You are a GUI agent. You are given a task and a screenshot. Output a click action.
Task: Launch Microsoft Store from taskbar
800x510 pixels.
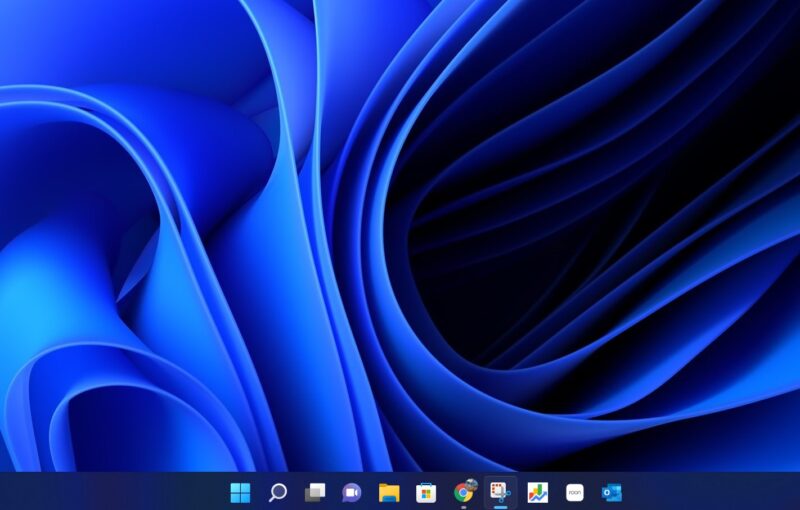tap(426, 492)
